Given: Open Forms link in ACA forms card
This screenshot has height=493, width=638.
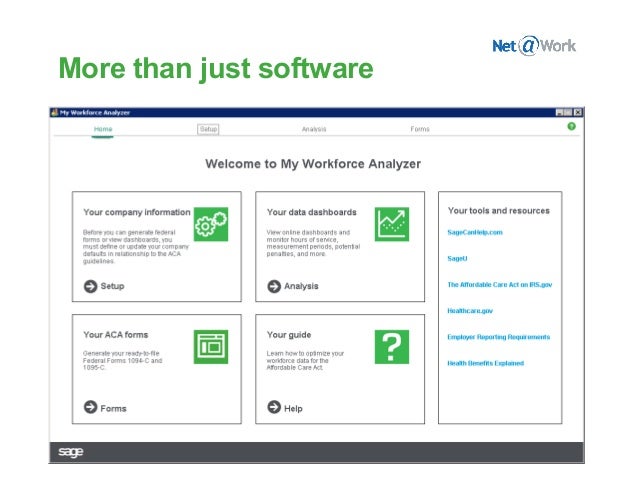Looking at the screenshot, I should click(113, 408).
